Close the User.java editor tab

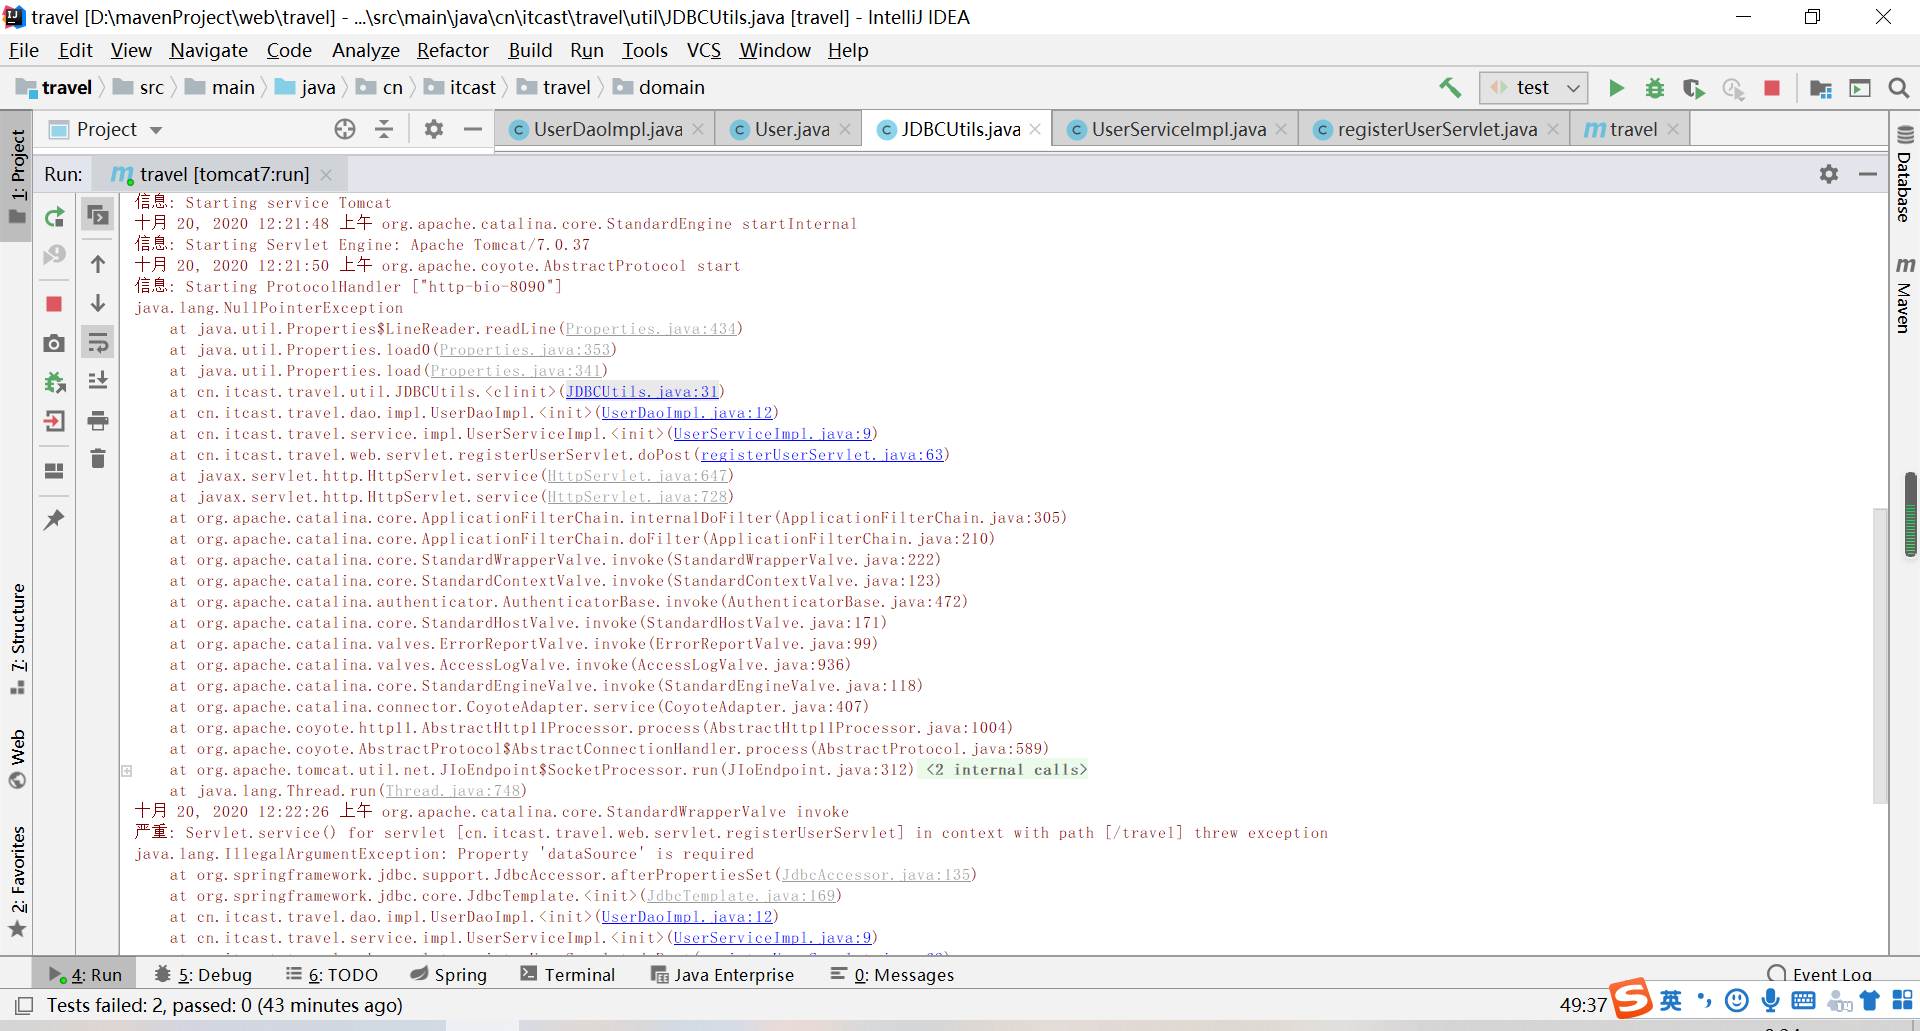click(845, 129)
